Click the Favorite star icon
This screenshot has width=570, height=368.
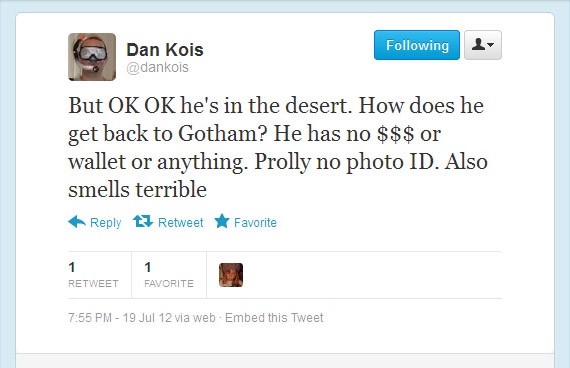[x=222, y=221]
